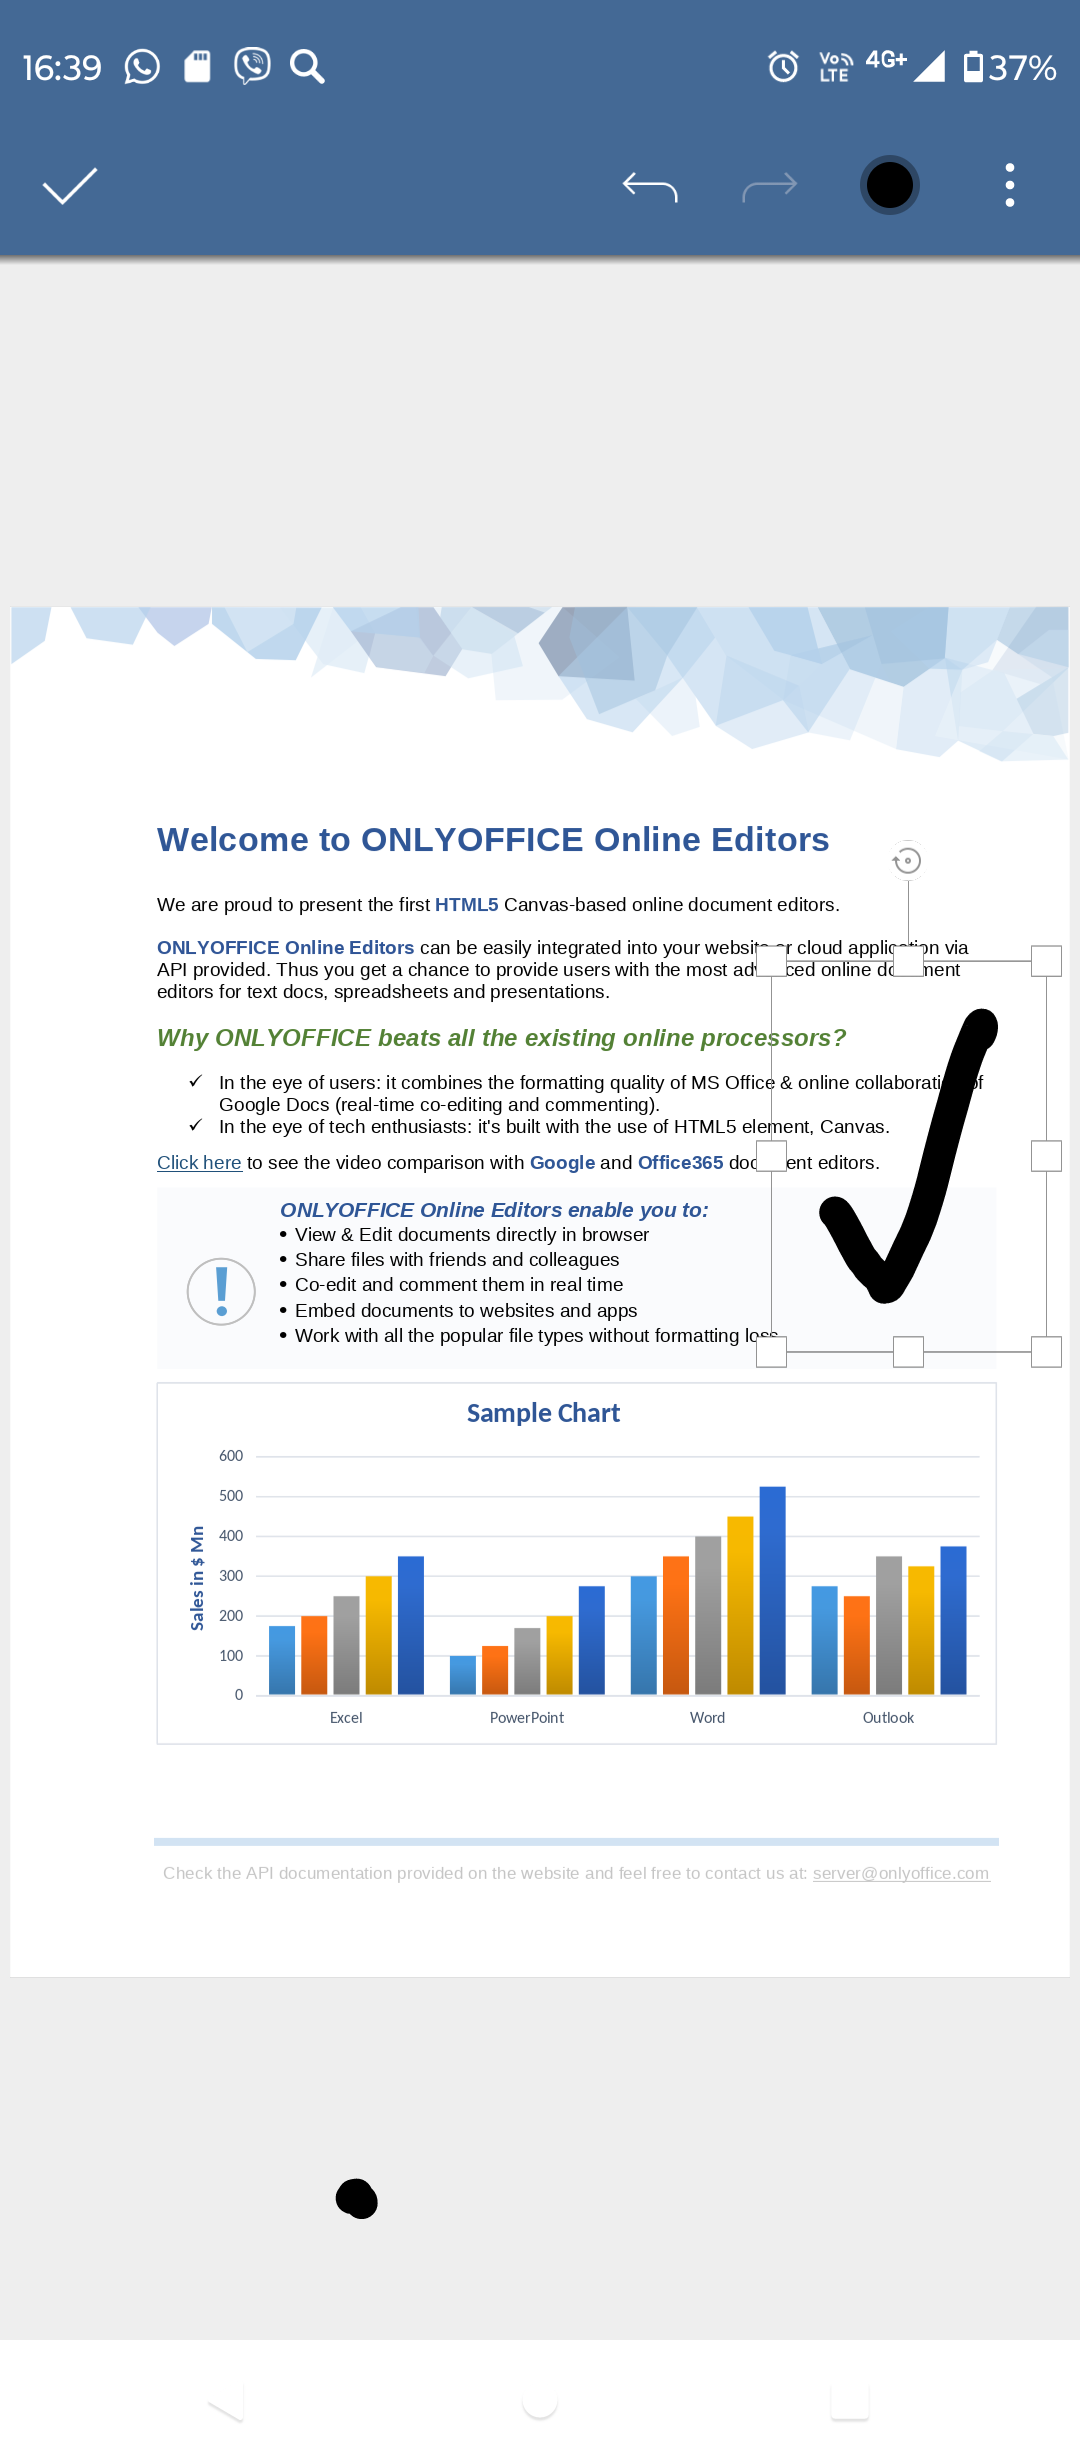Image resolution: width=1080 pixels, height=2460 pixels.
Task: Tap the top-right selection resize handle
Action: tap(1046, 962)
